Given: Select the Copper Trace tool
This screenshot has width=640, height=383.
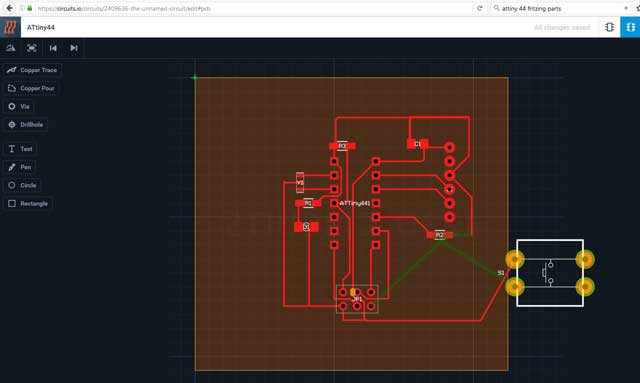Looking at the screenshot, I should tap(32, 70).
